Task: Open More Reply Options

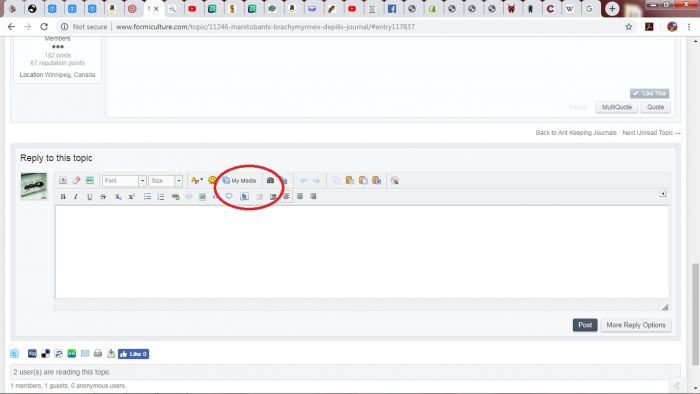Action: 636,325
